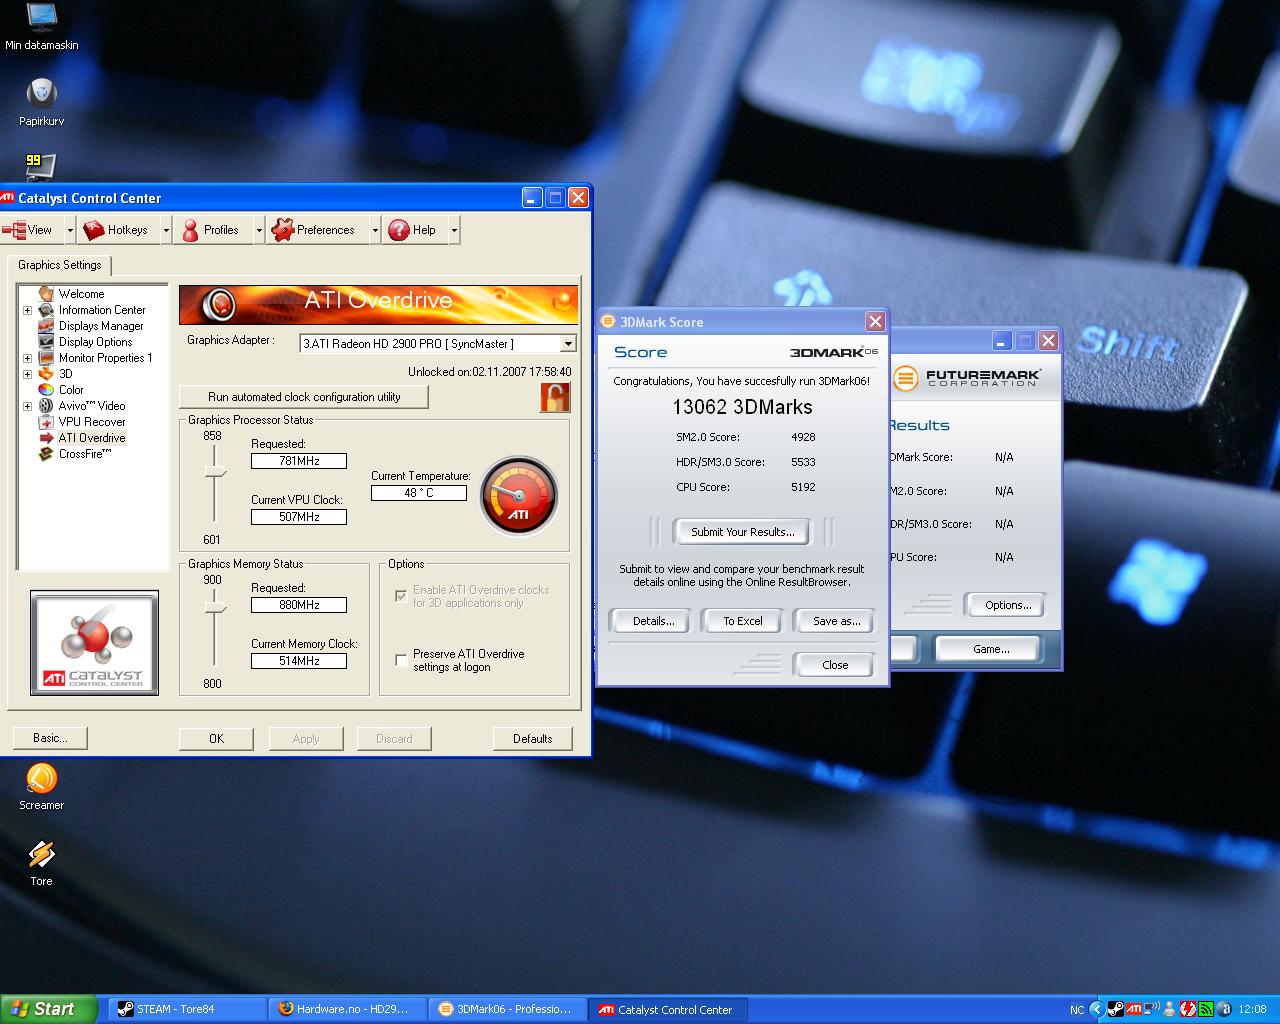This screenshot has height=1024, width=1280.
Task: Click the Color wheel icon in tree
Action: click(x=46, y=390)
